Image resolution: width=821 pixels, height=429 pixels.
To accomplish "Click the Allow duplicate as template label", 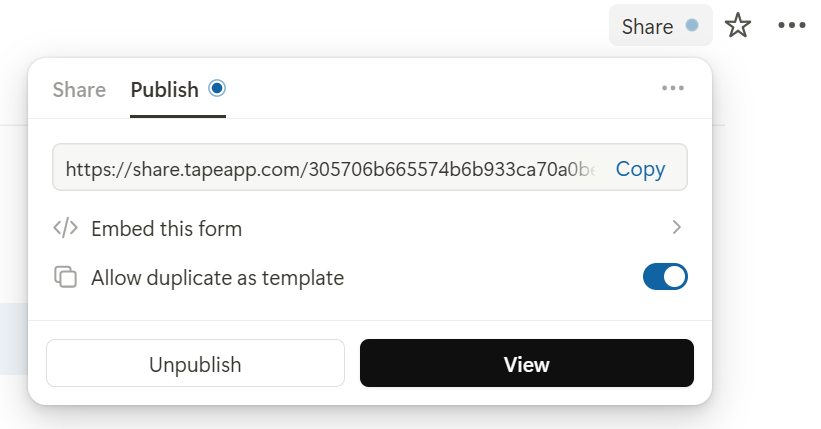I will click(x=217, y=278).
